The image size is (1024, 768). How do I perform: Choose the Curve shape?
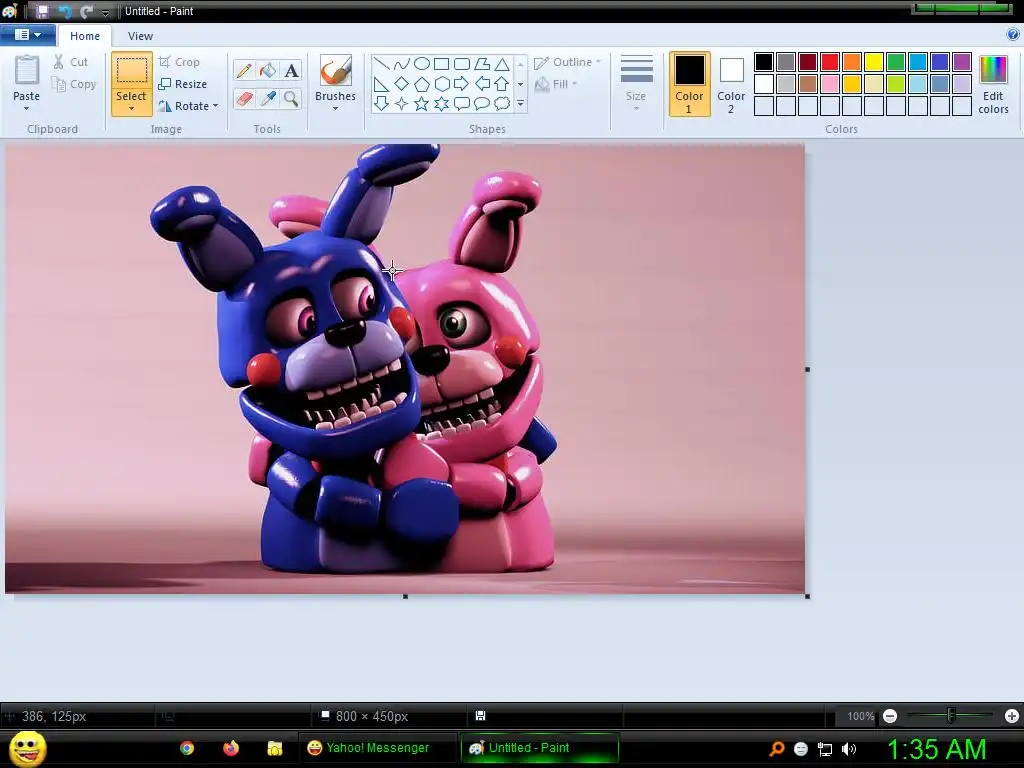click(x=402, y=63)
